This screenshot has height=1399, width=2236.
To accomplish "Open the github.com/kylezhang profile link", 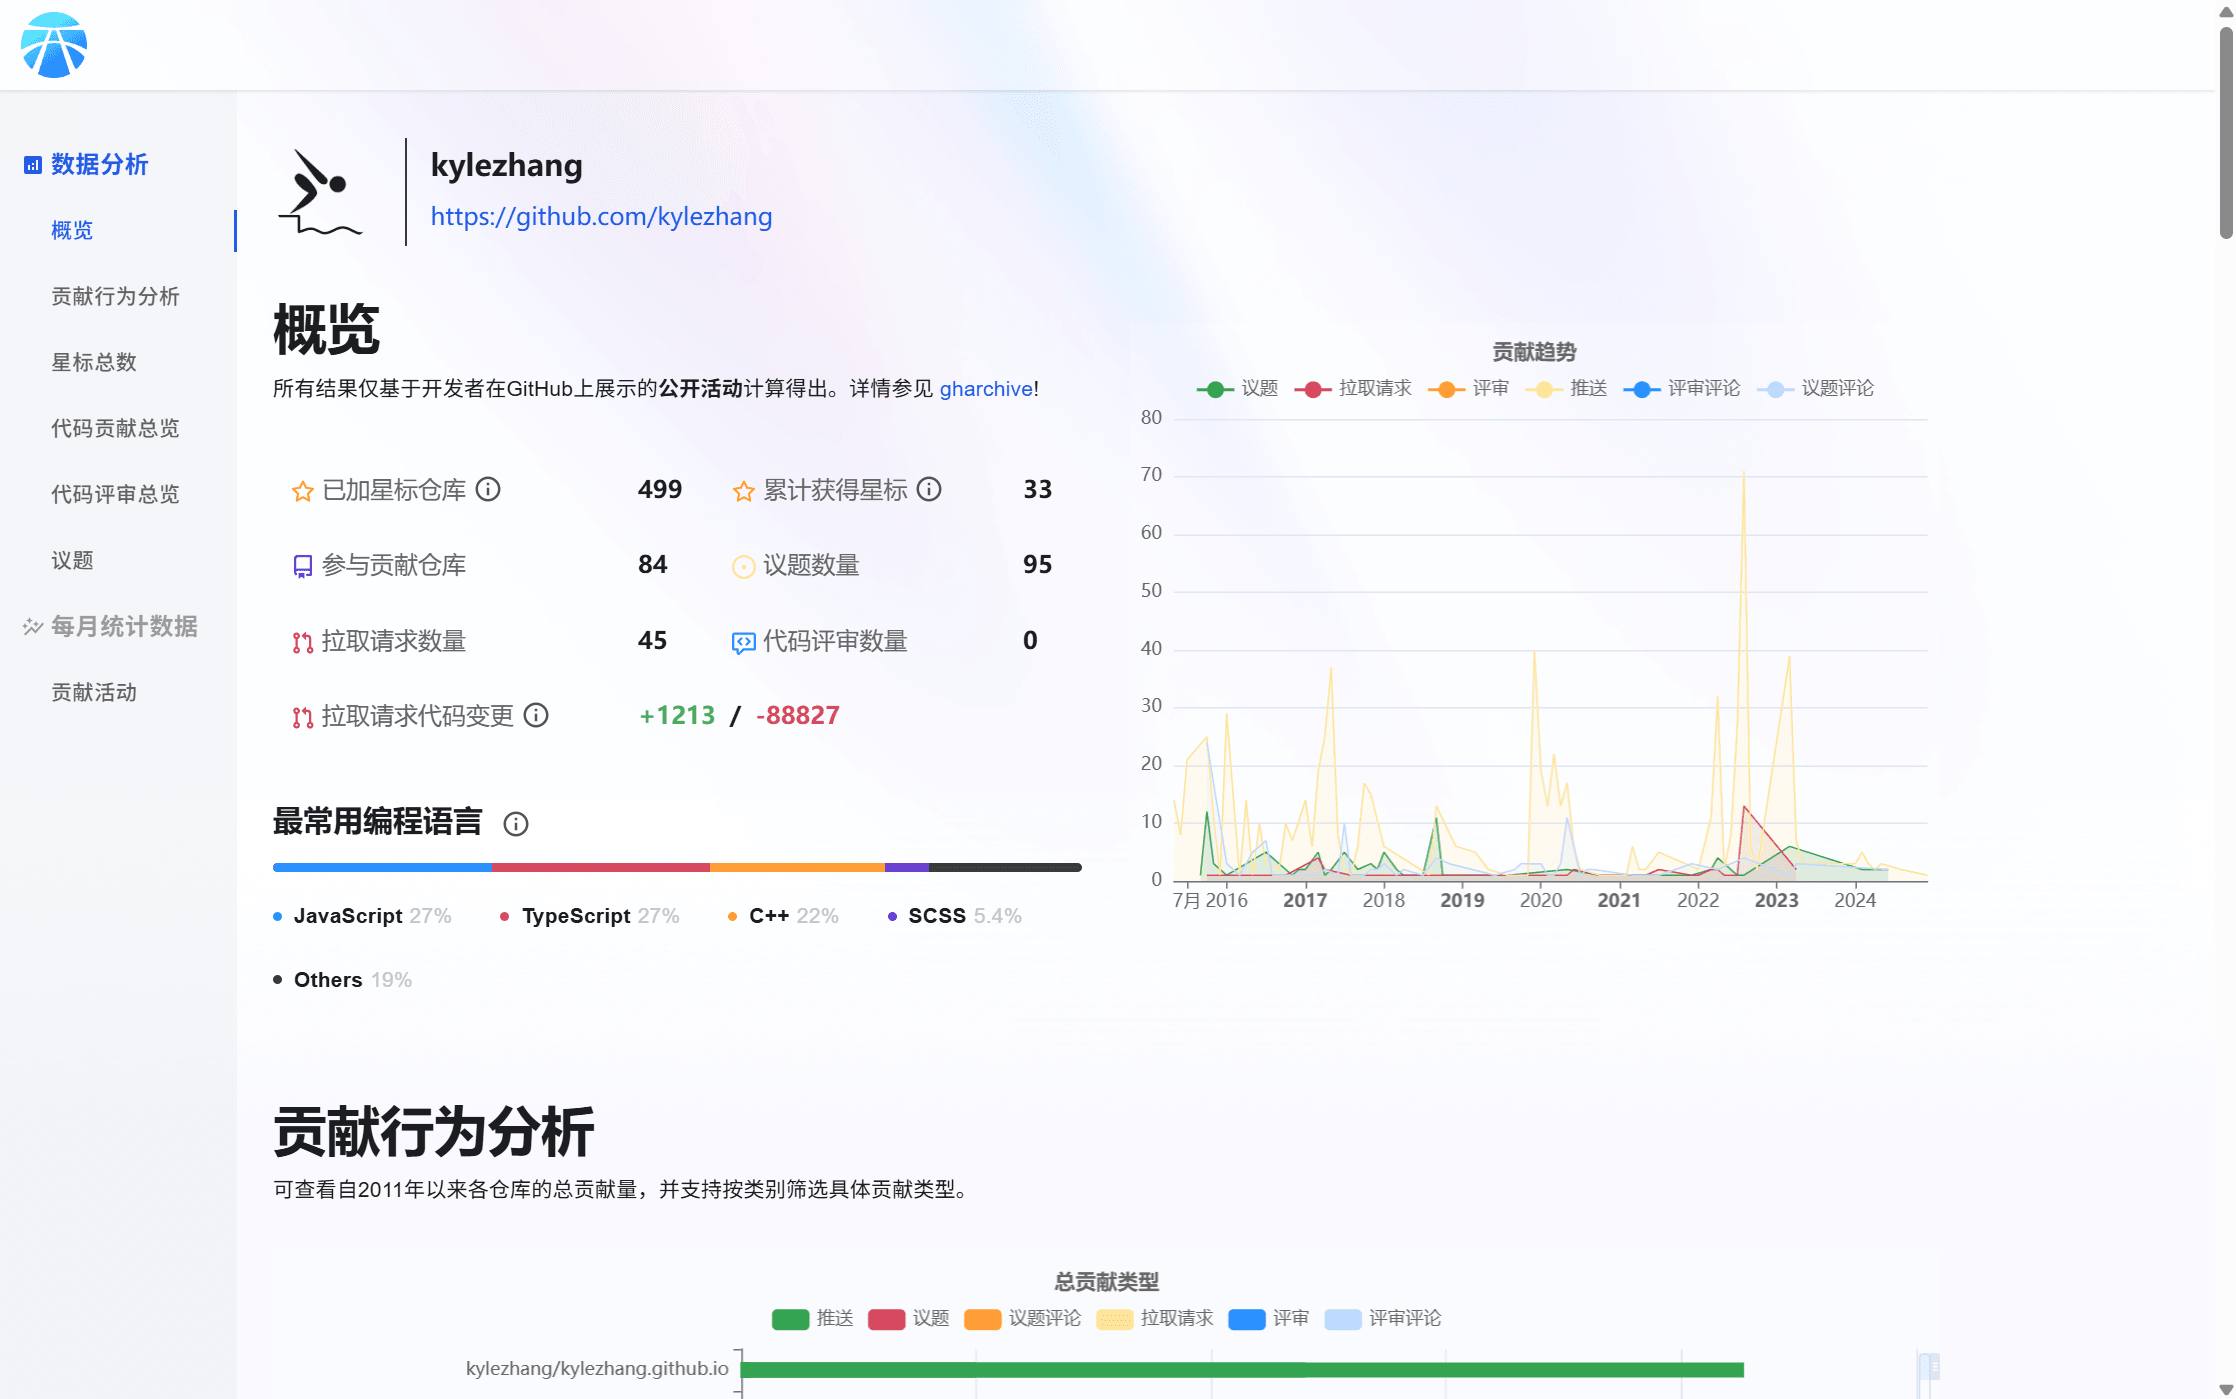I will [601, 217].
